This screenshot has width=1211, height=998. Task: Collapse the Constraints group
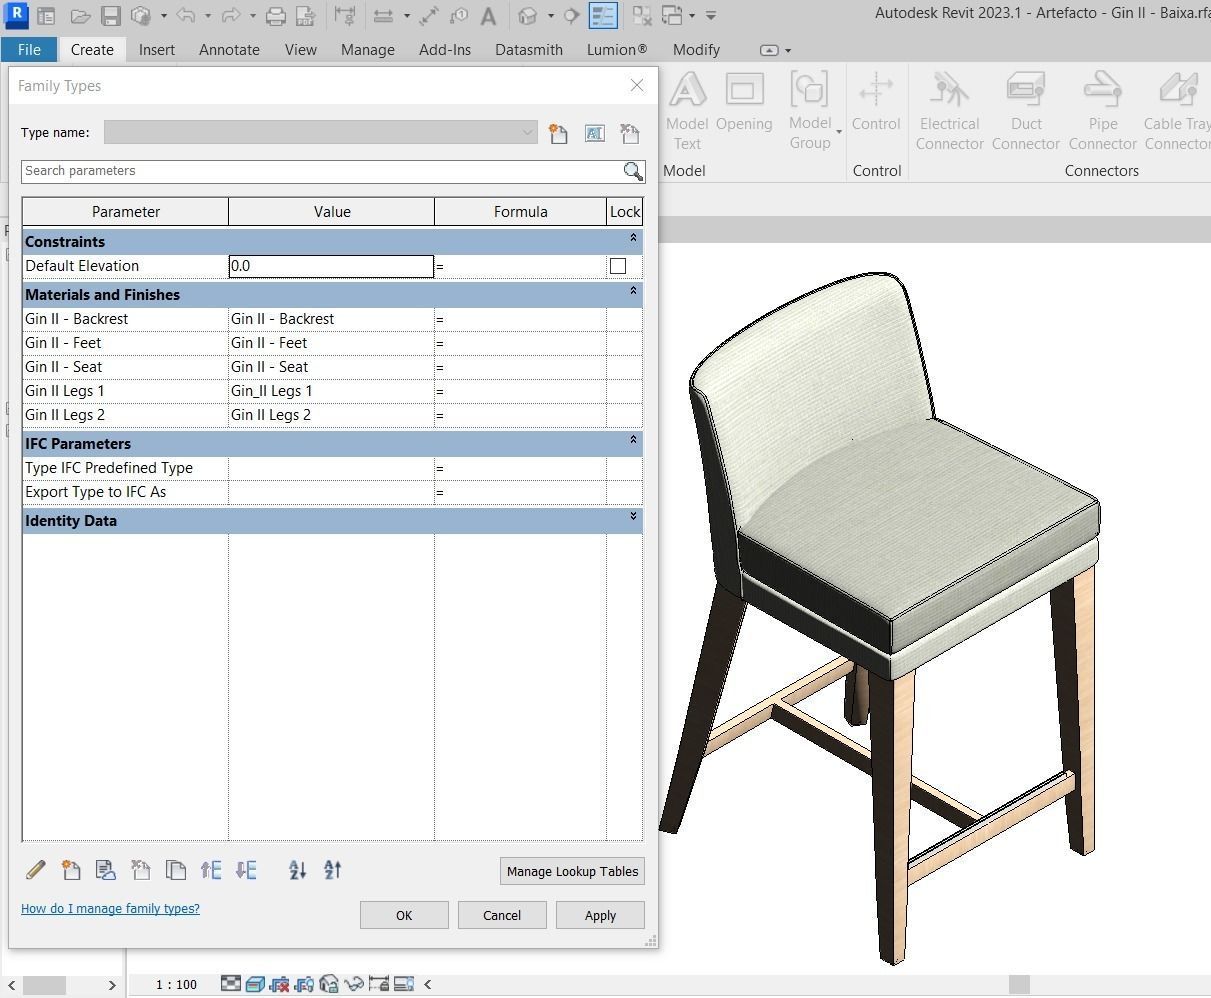(633, 239)
